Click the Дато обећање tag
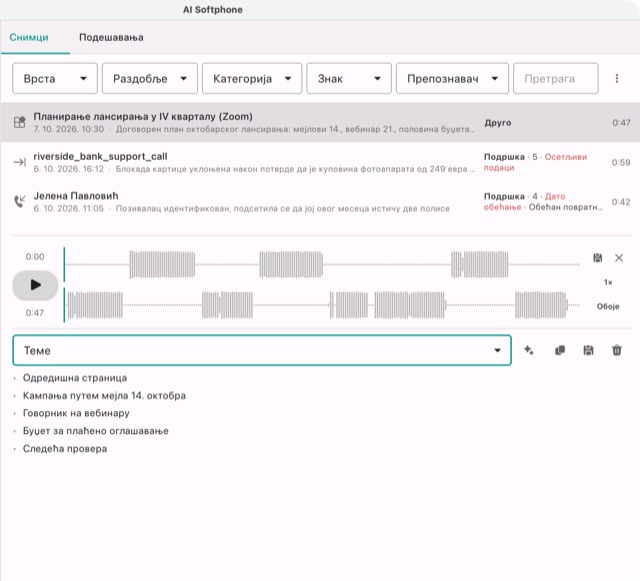 (524, 202)
